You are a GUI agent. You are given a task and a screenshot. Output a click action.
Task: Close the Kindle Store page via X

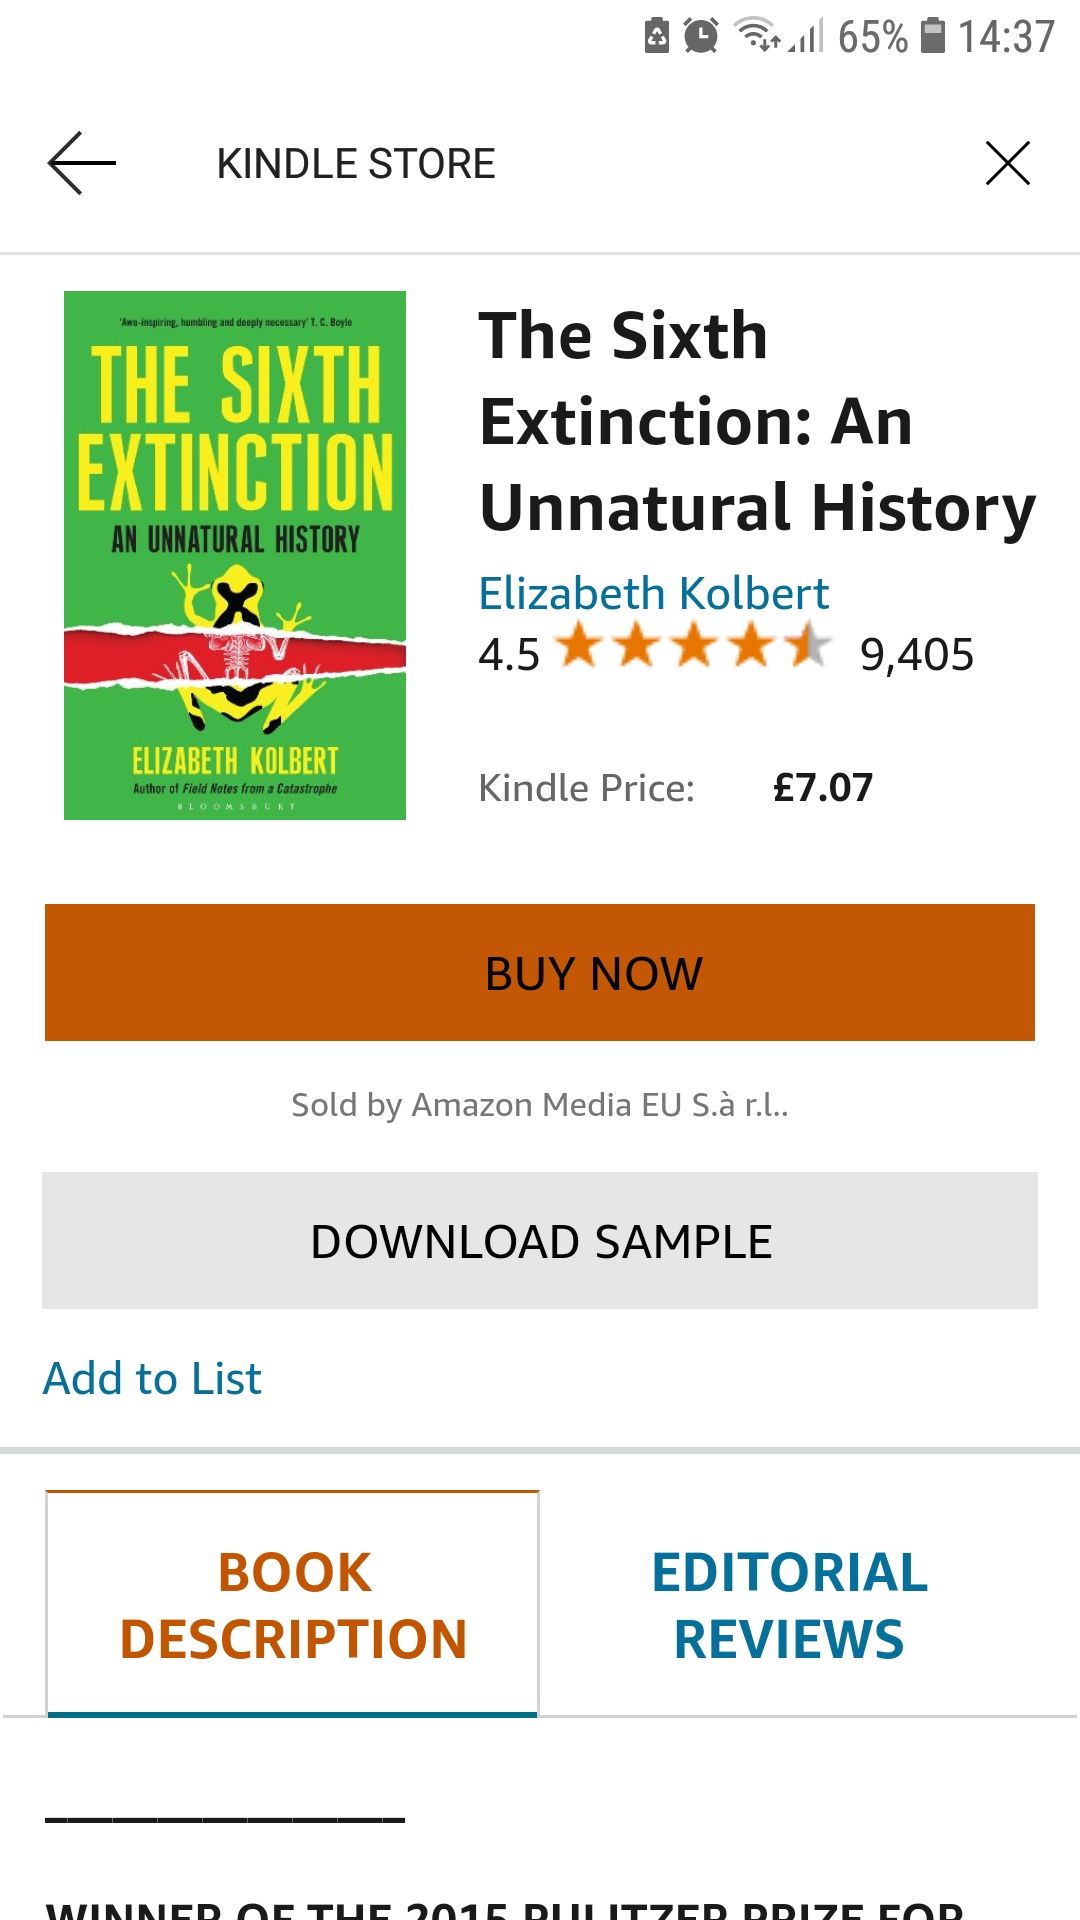(1008, 162)
